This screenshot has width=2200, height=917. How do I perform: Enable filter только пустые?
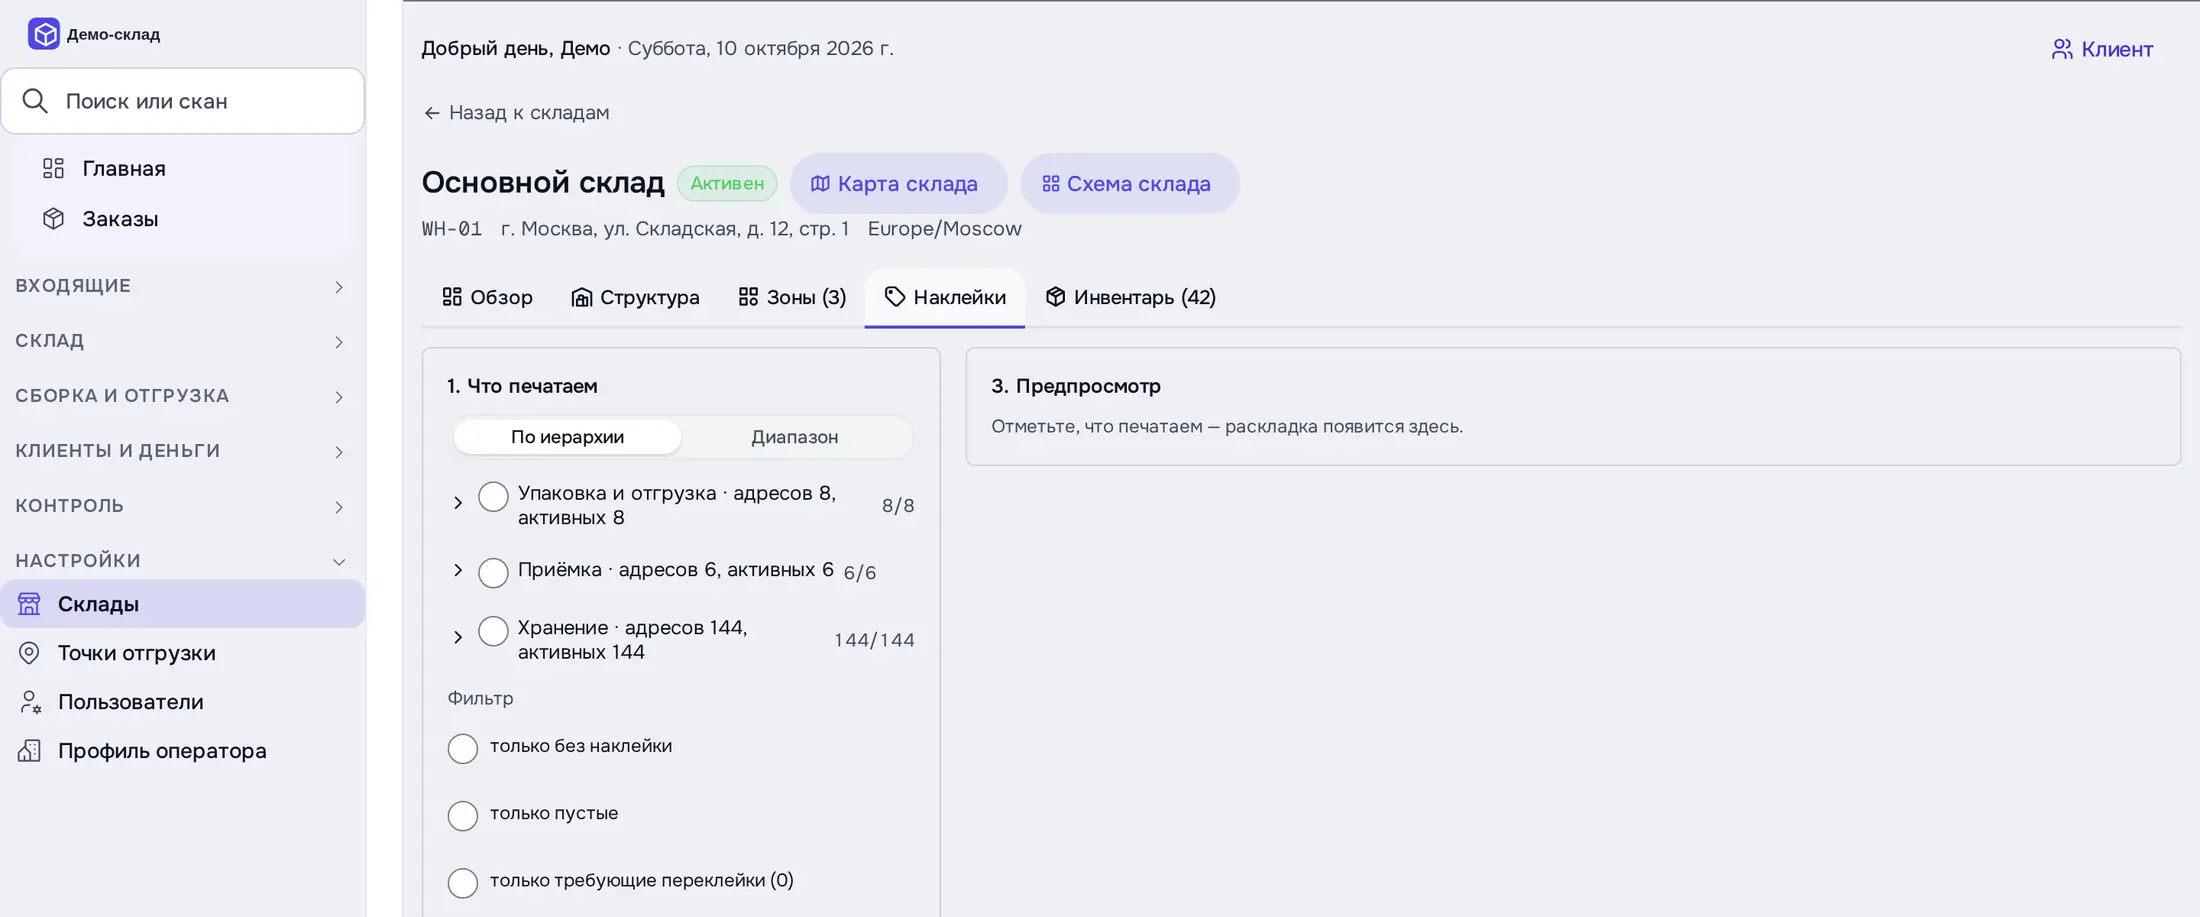[x=463, y=816]
